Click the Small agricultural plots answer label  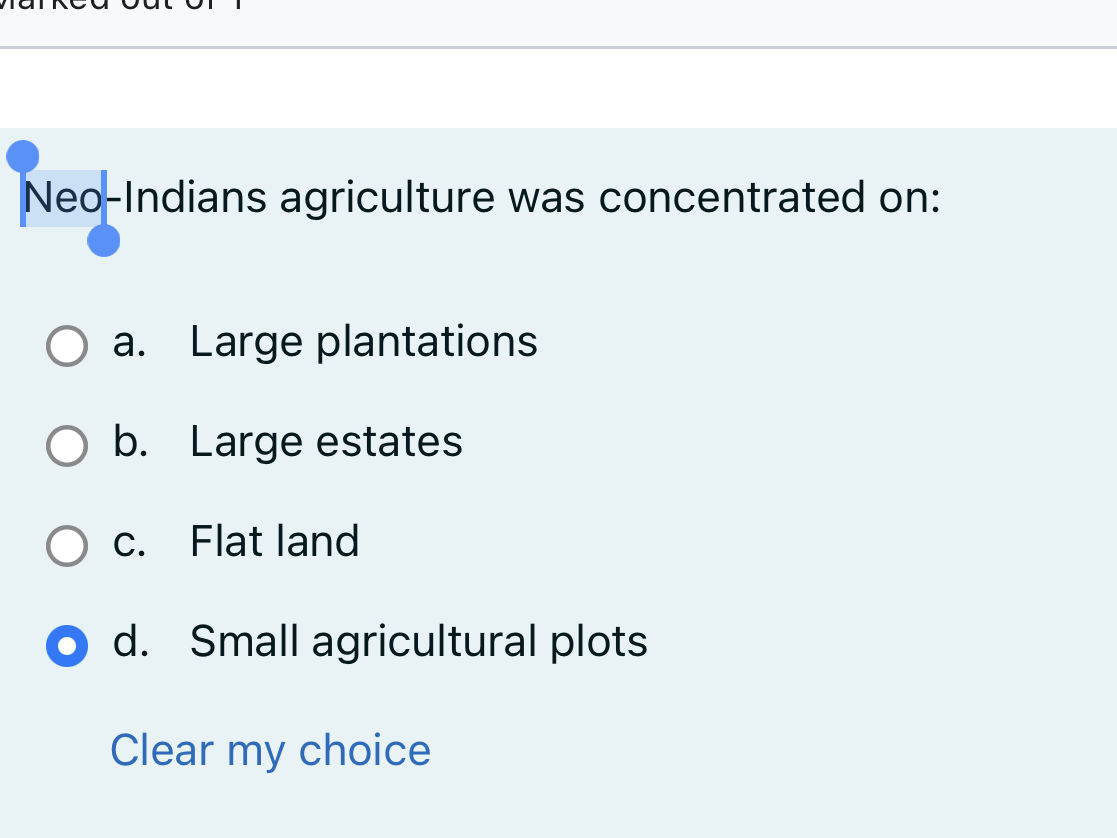[418, 642]
